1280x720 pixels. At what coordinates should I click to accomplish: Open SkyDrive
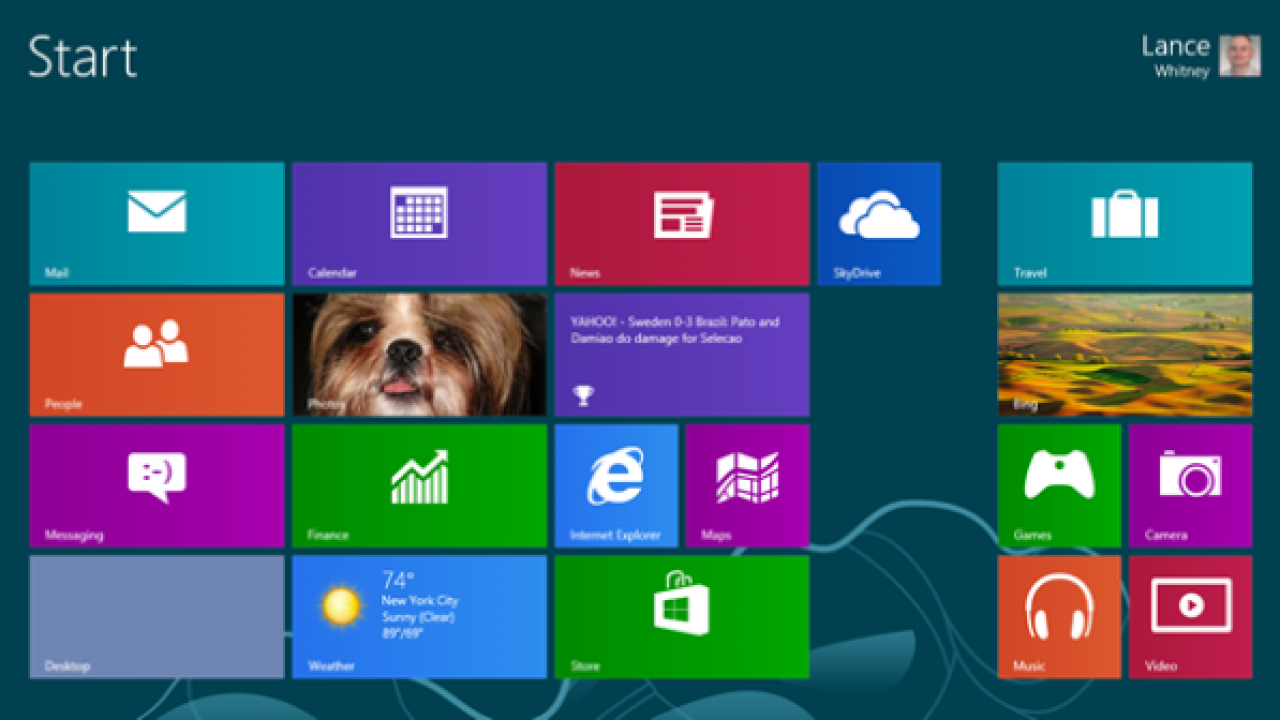pyautogui.click(x=878, y=222)
